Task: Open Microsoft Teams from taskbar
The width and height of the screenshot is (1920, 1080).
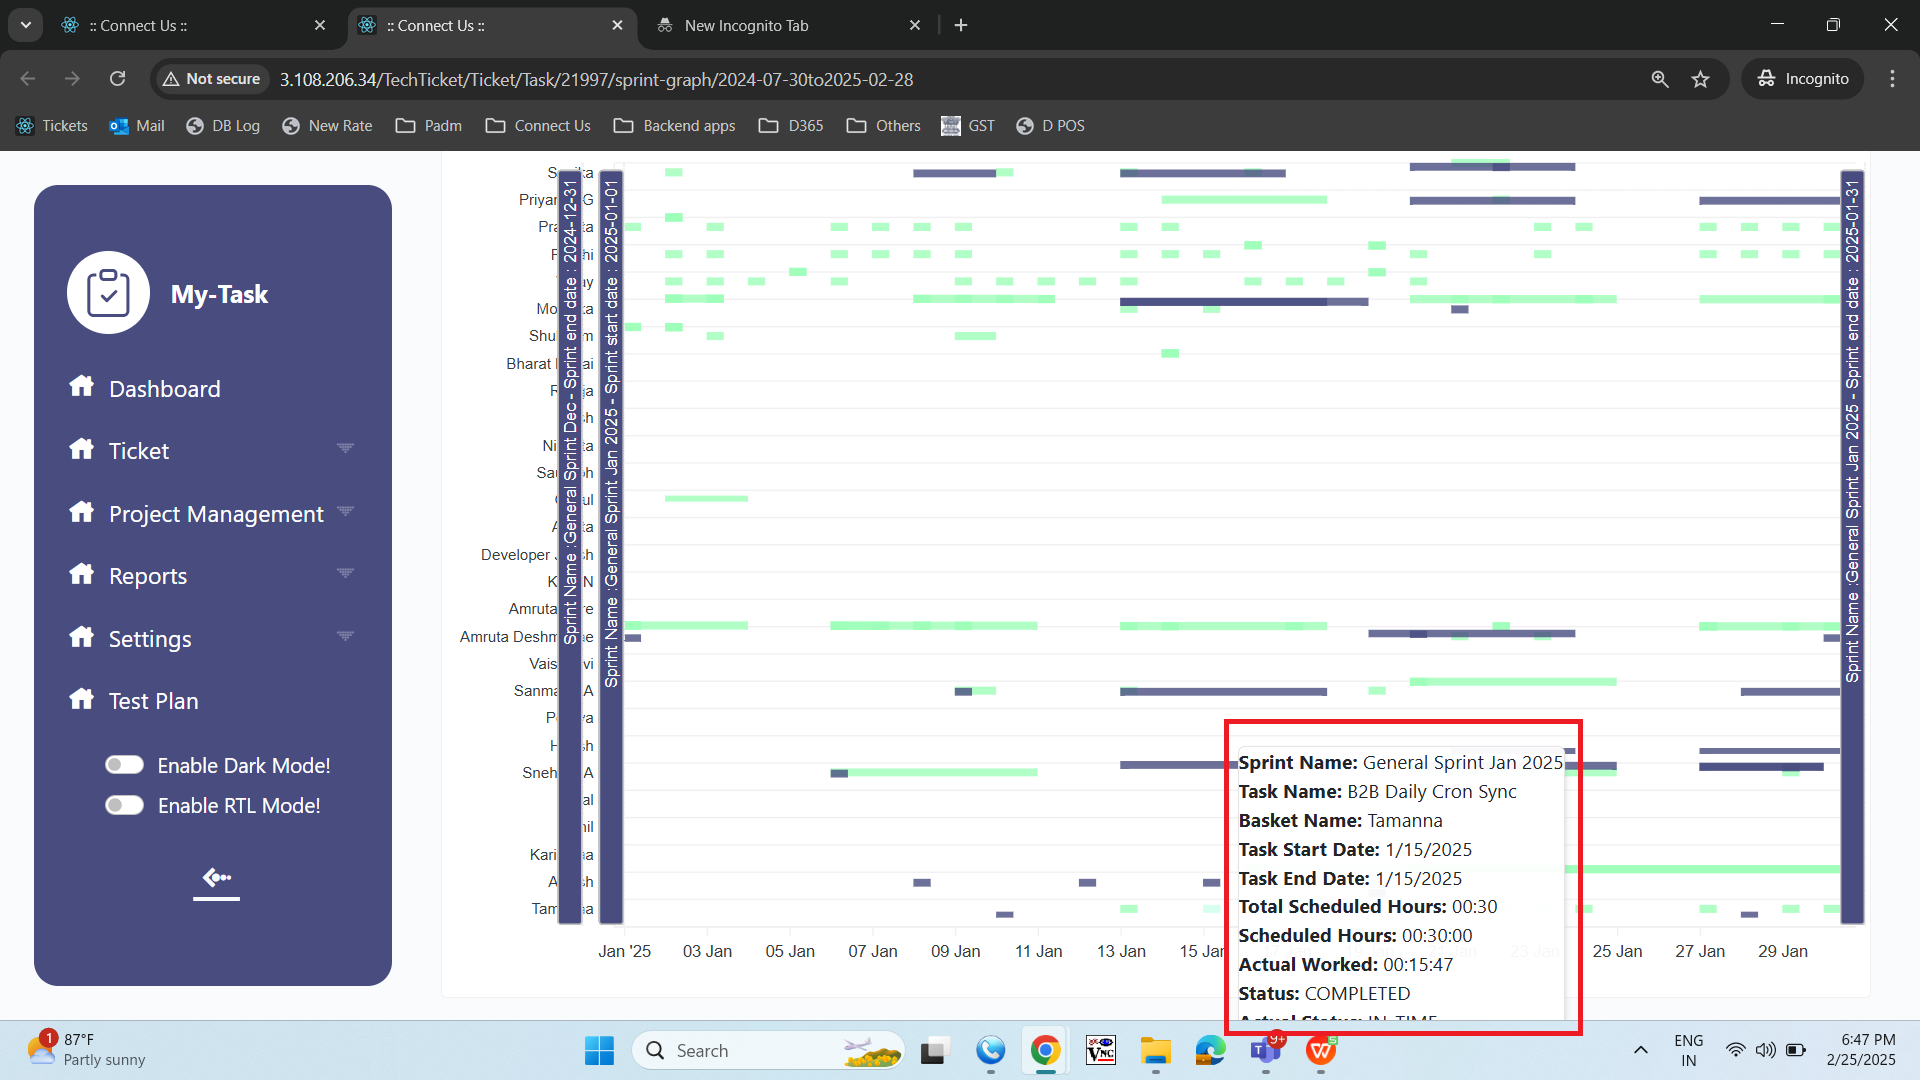Action: point(1266,1051)
